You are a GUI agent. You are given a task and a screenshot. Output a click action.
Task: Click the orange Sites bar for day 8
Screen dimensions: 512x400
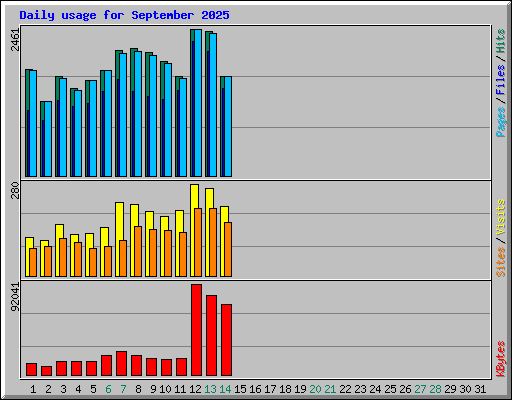[x=138, y=251]
